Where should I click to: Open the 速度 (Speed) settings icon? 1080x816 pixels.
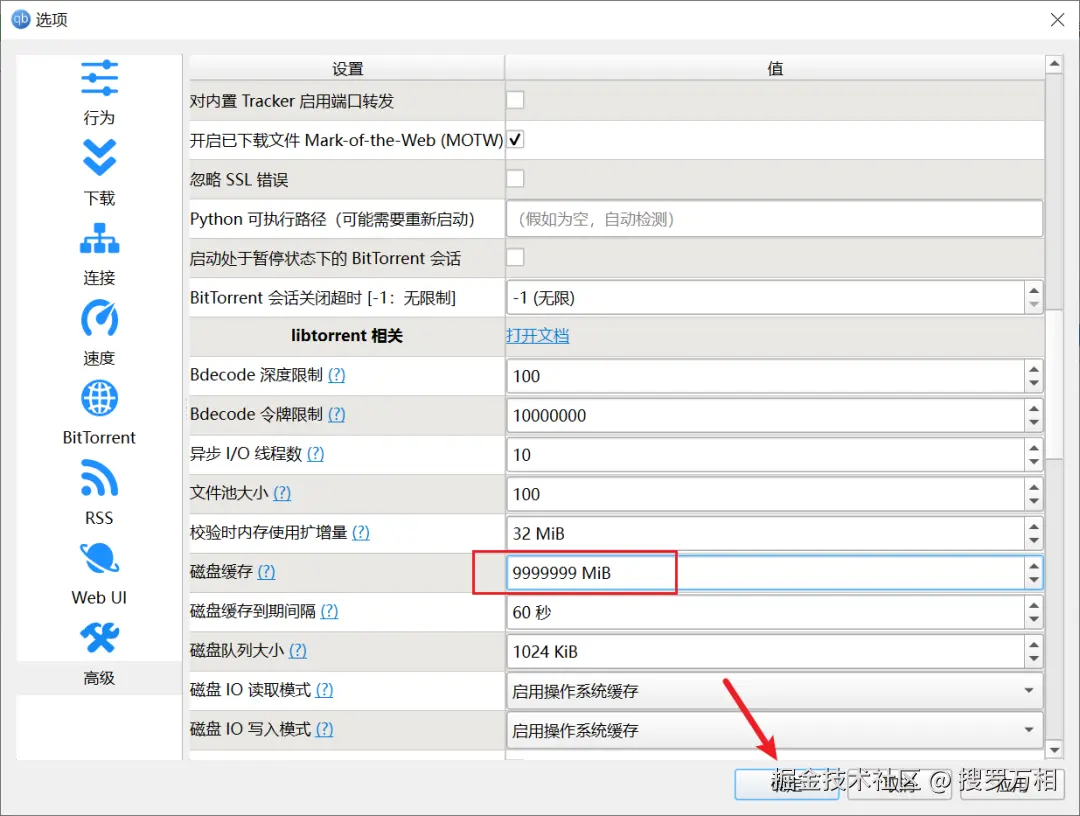click(x=99, y=317)
